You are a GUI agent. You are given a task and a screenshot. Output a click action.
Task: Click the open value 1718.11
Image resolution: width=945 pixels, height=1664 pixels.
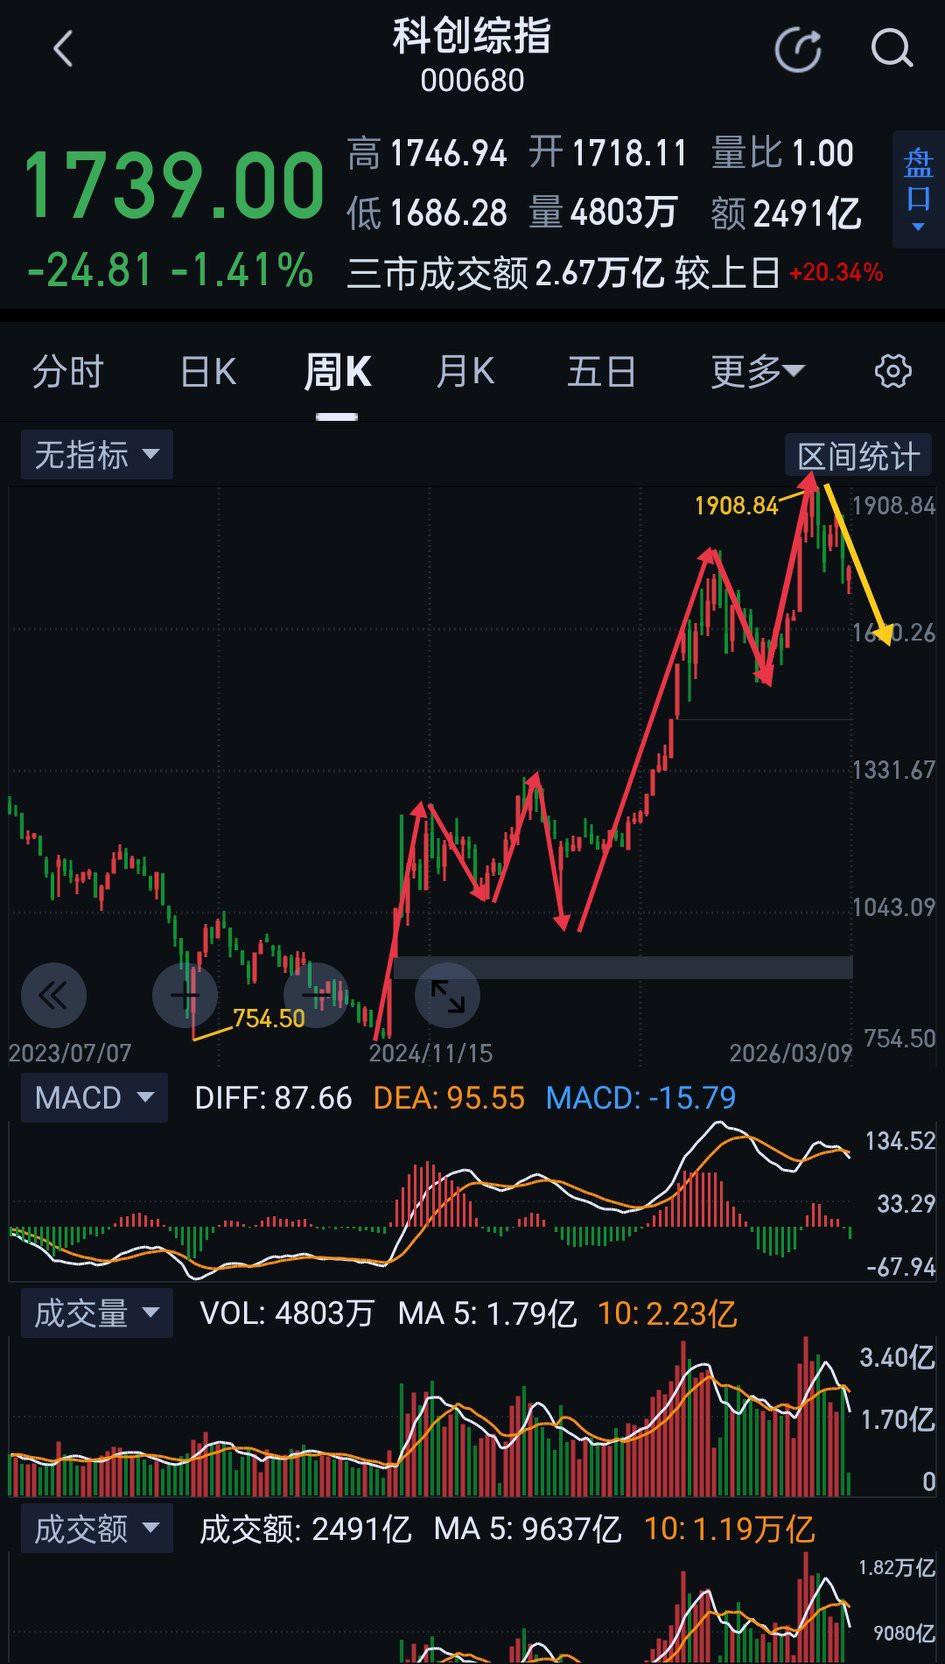point(630,154)
